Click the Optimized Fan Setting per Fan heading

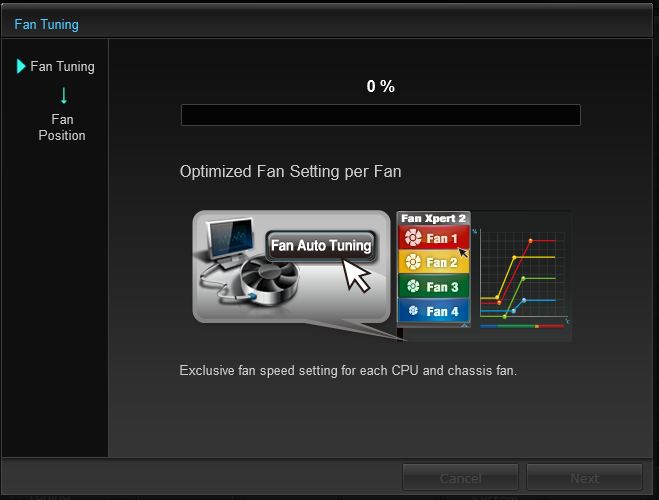[x=290, y=171]
